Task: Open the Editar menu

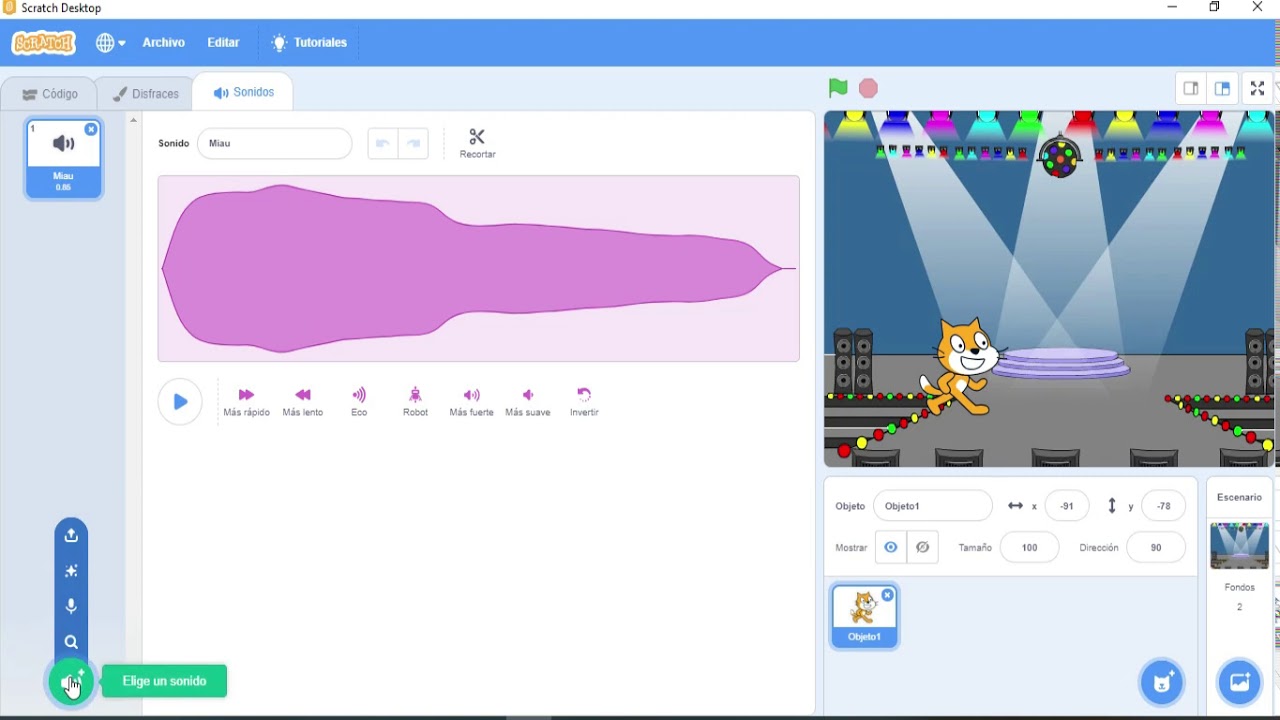Action: [x=223, y=43]
